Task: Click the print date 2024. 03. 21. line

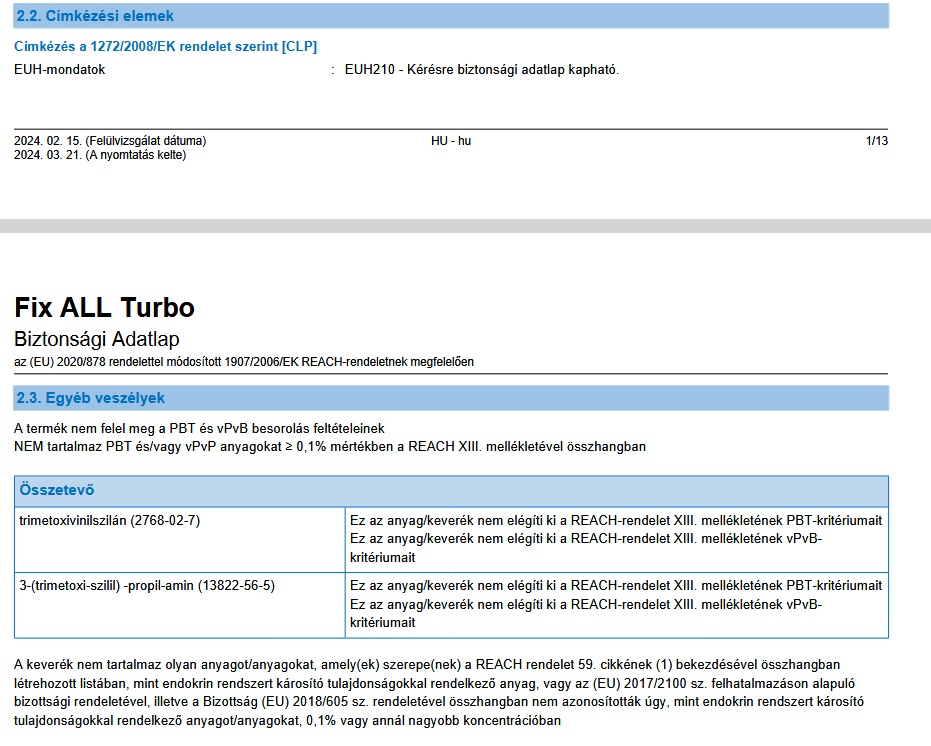Action: [100, 155]
